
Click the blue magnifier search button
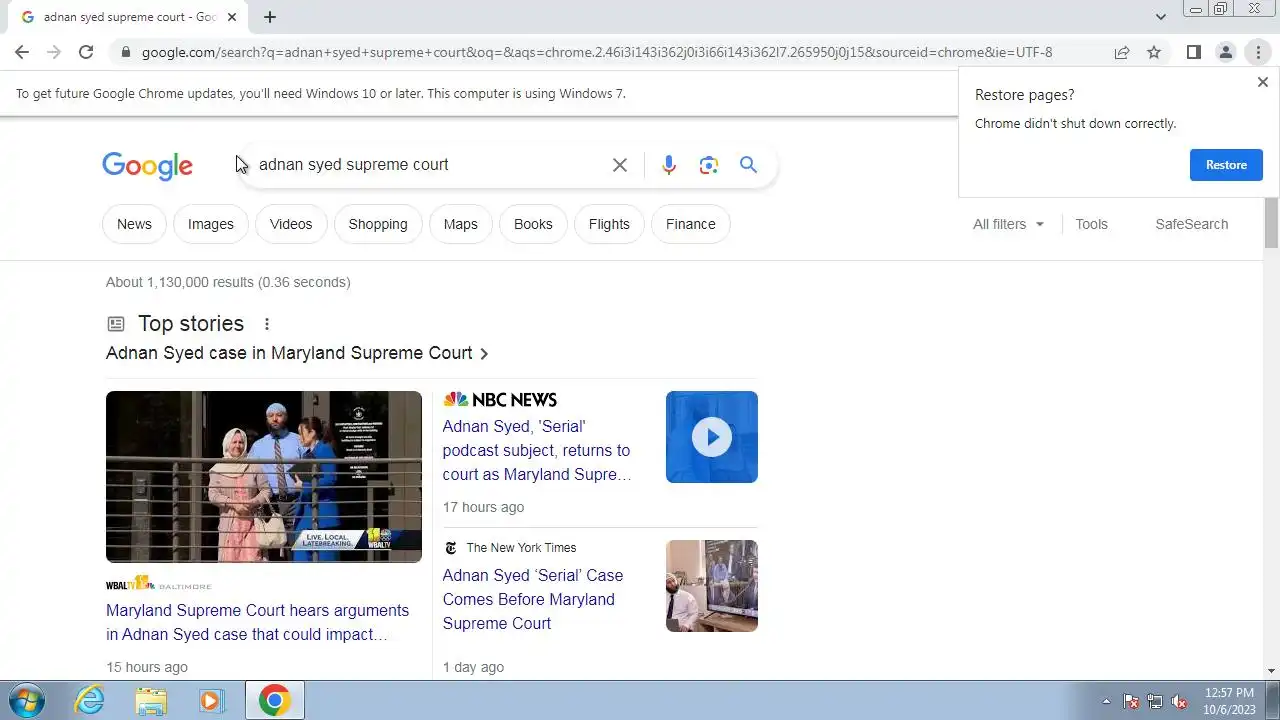[x=748, y=165]
